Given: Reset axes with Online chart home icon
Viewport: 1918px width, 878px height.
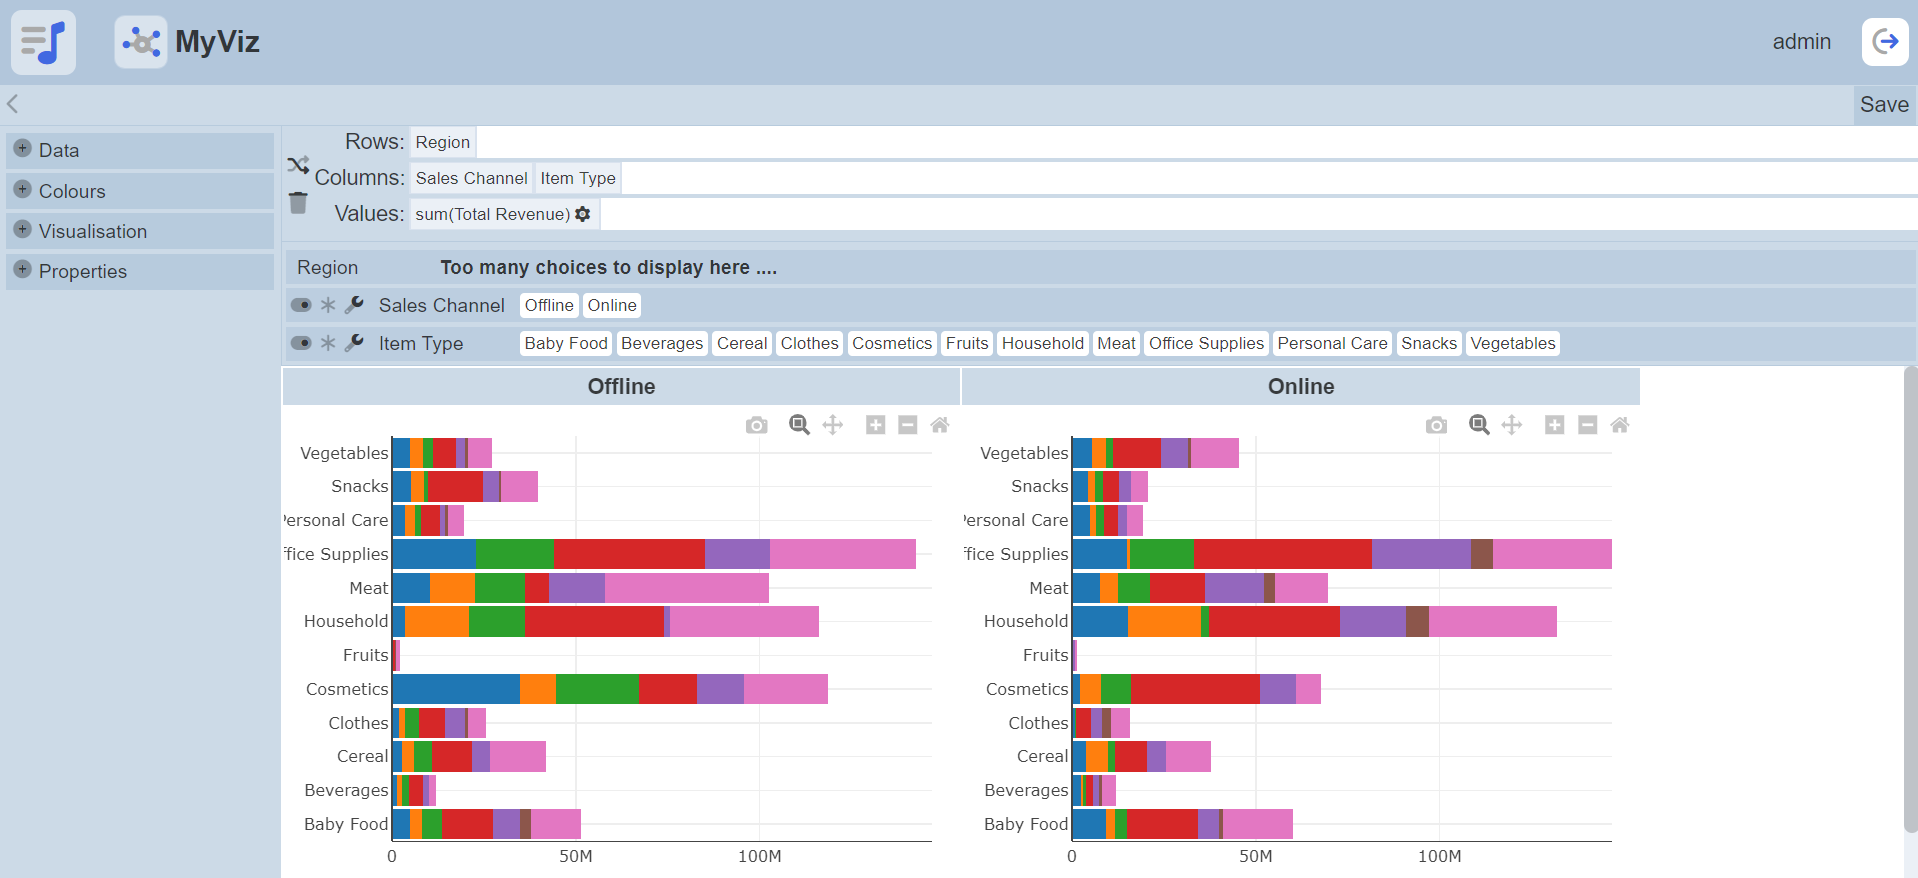Looking at the screenshot, I should coord(1620,425).
